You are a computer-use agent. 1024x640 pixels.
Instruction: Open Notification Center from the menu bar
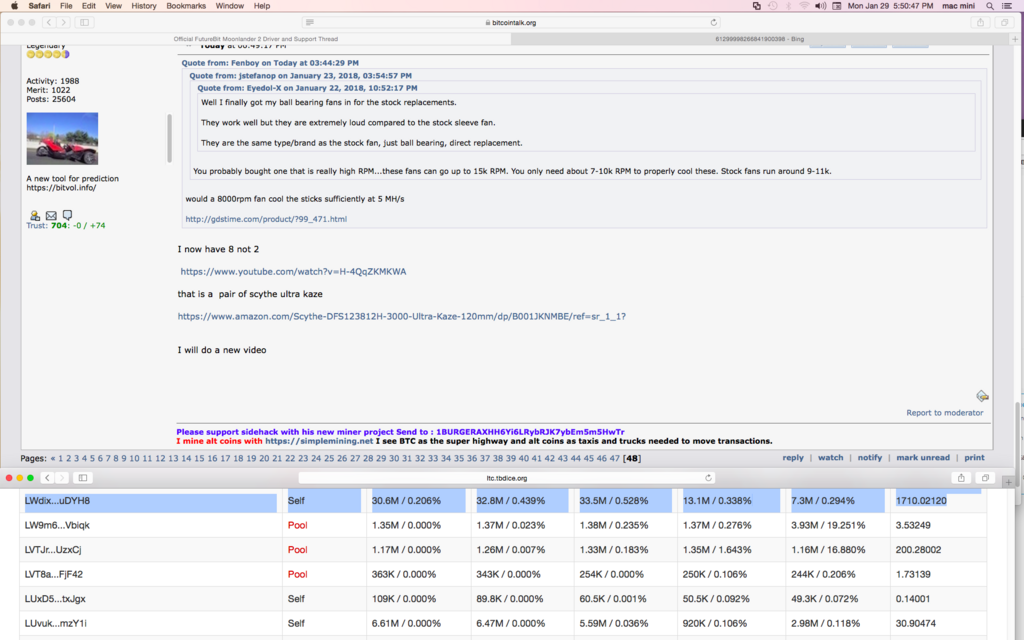pyautogui.click(x=1007, y=6)
